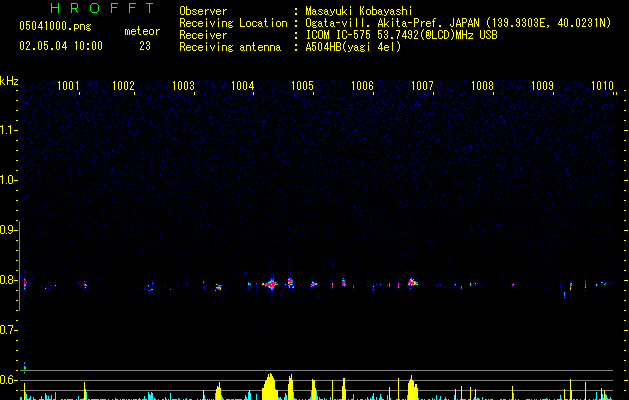
Task: Click the 1001 time axis marker
Action: (x=68, y=86)
